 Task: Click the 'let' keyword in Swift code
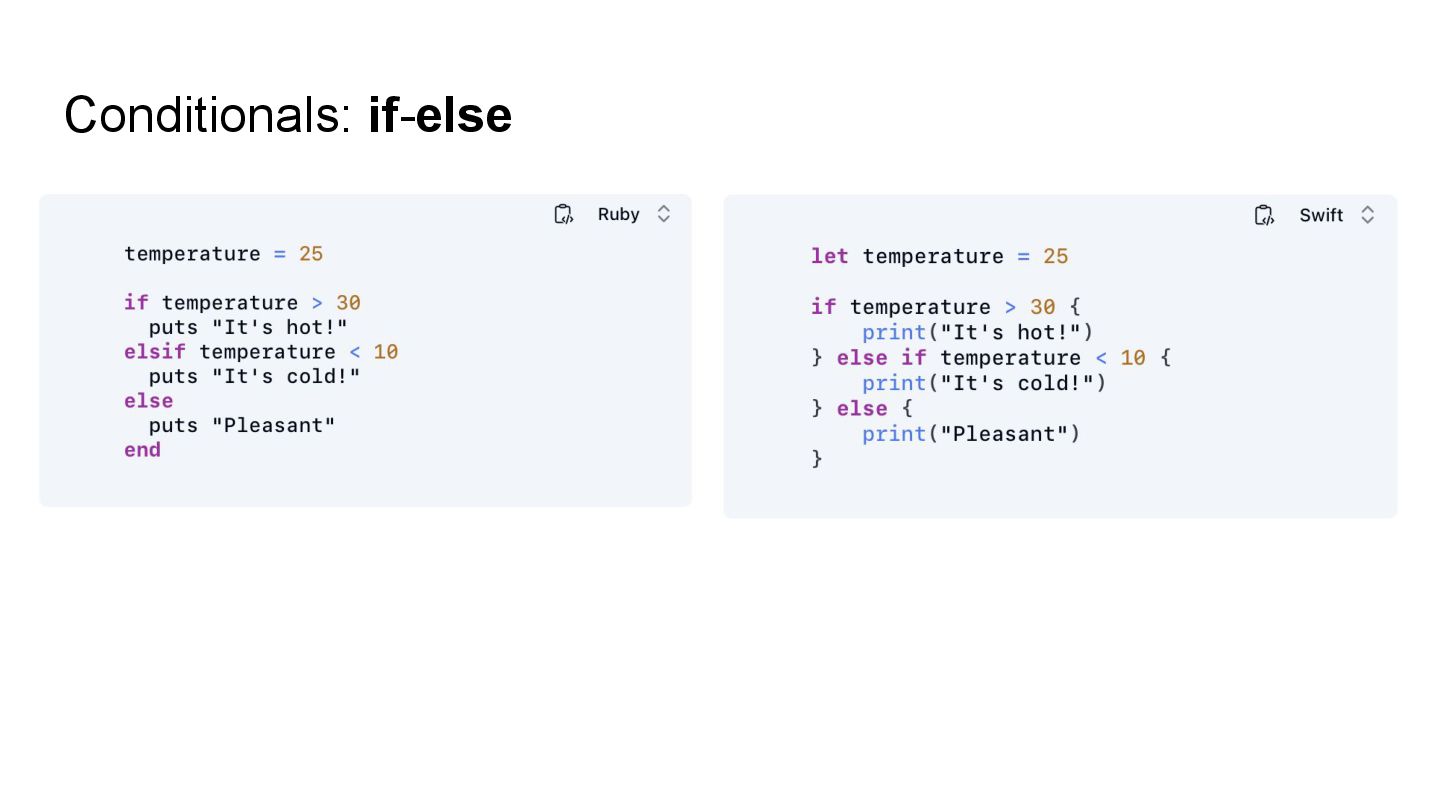click(x=829, y=257)
